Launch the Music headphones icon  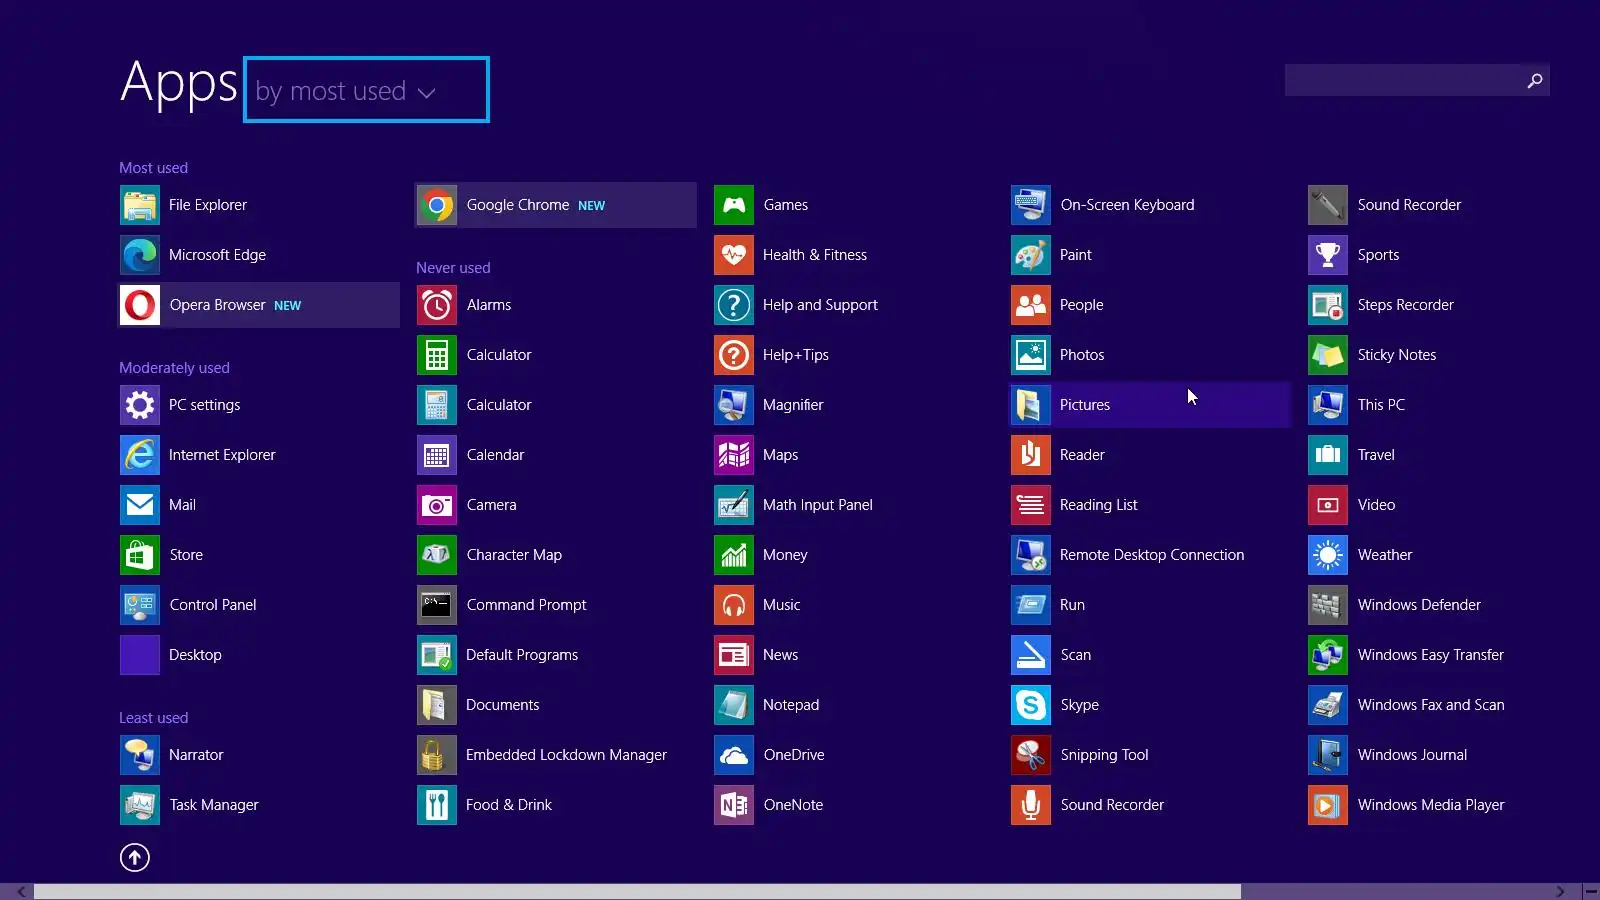[x=734, y=605]
